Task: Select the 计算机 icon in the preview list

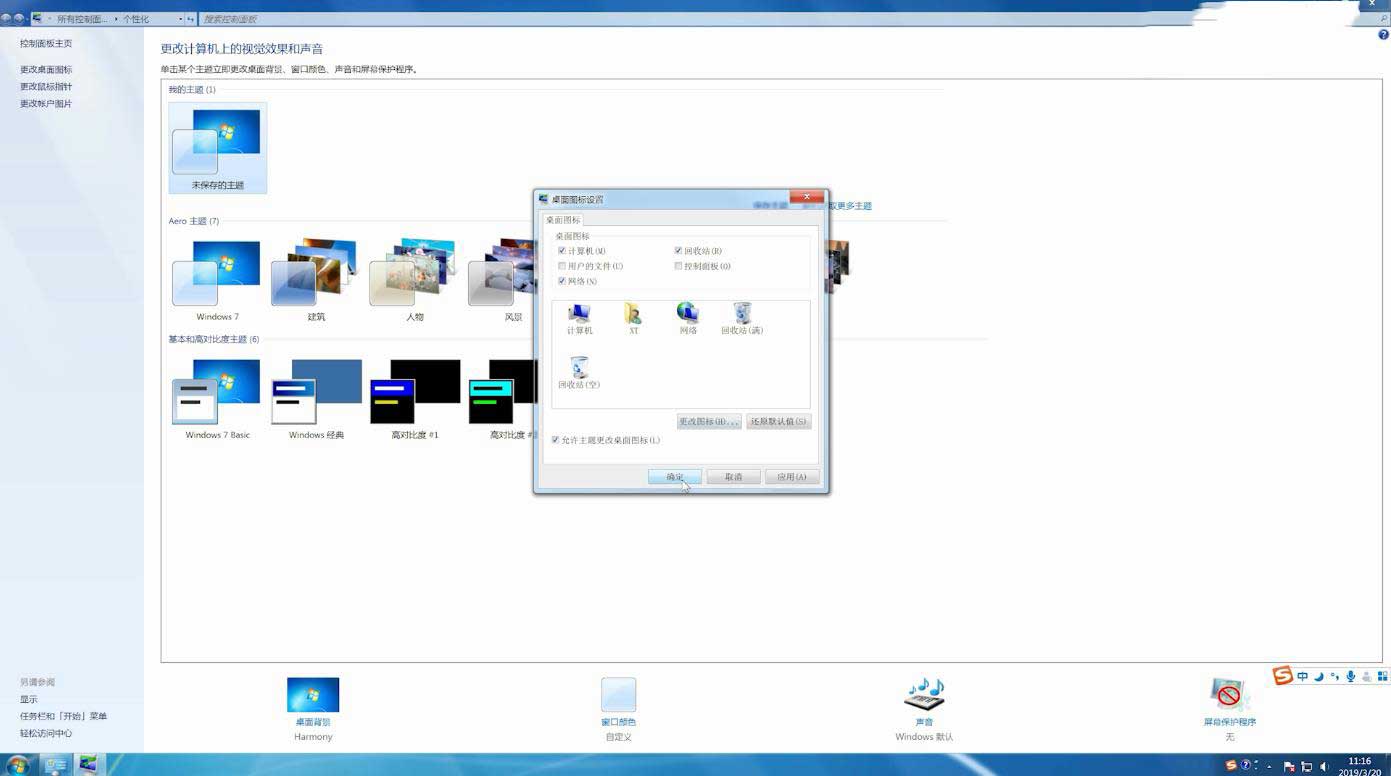Action: pos(579,319)
